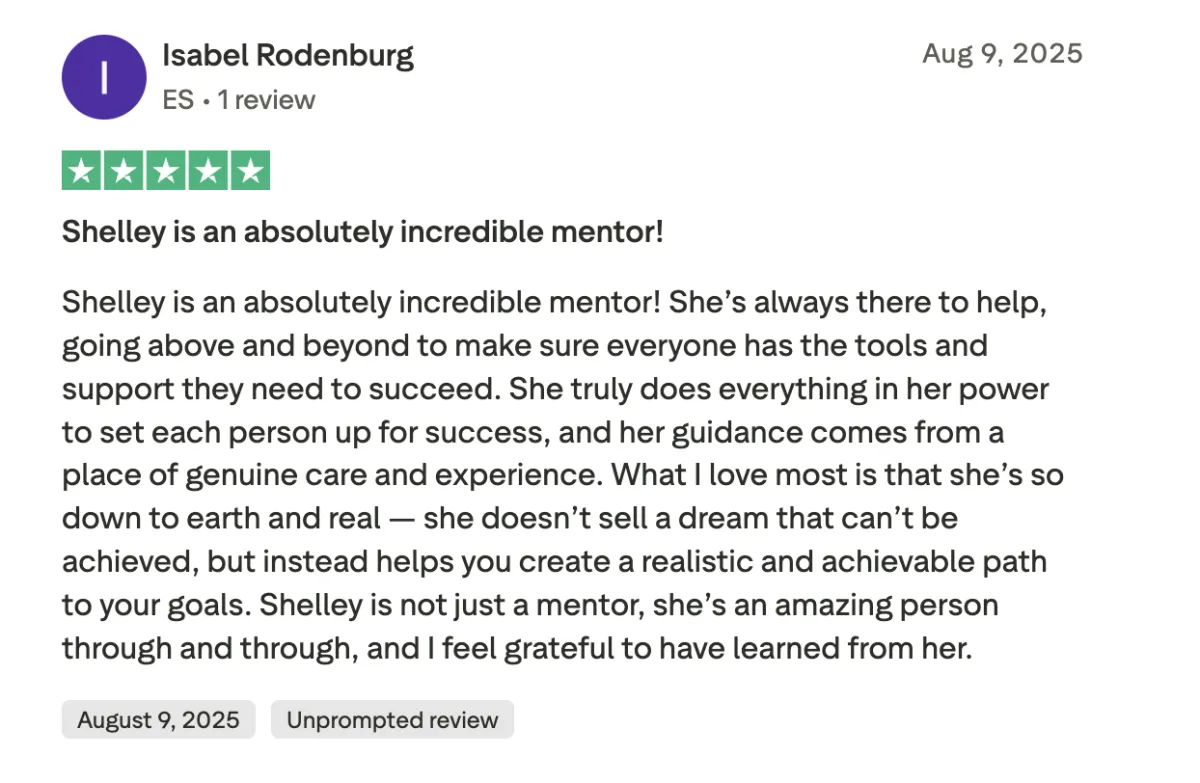Viewport: 1200px width, 783px height.
Task: Click the review line starting "Shelley is an absolutely"
Action: tap(554, 302)
